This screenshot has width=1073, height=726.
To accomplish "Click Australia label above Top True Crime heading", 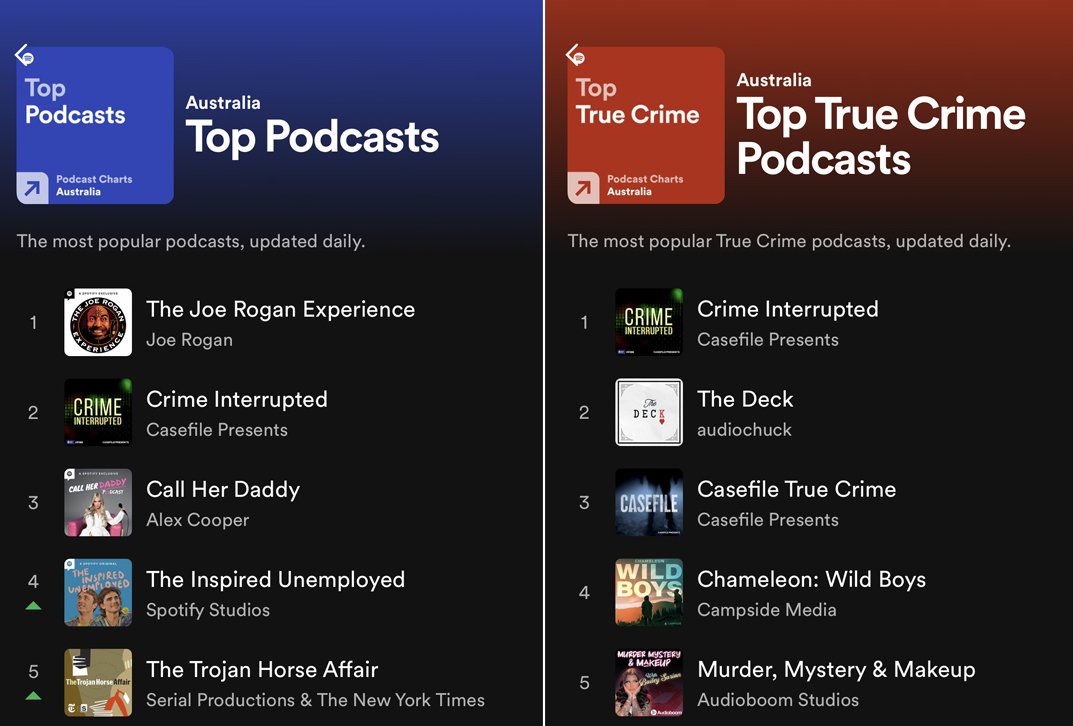I will coord(774,80).
